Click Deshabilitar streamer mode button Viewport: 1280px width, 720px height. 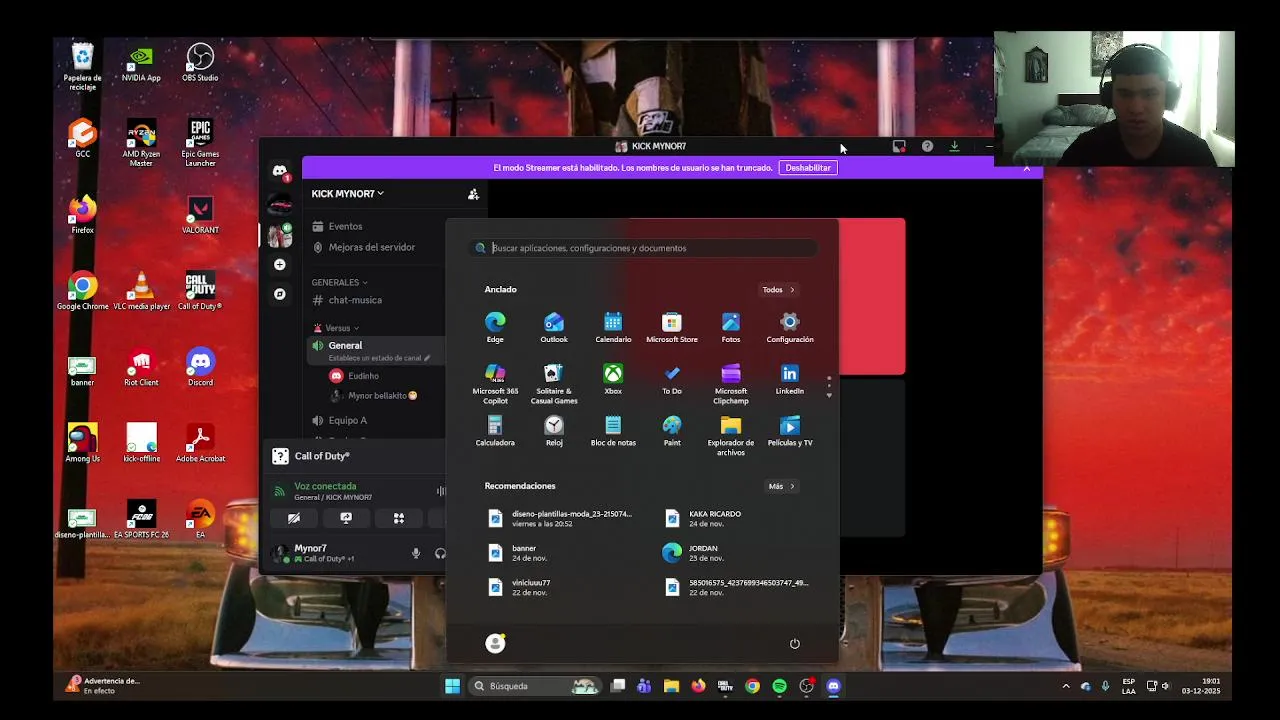[x=808, y=168]
